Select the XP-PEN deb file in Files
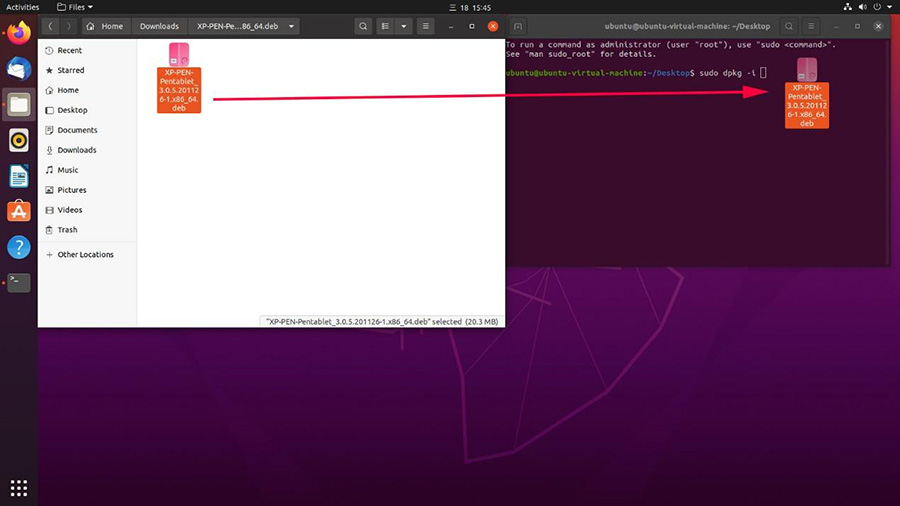This screenshot has height=506, width=900. (179, 78)
